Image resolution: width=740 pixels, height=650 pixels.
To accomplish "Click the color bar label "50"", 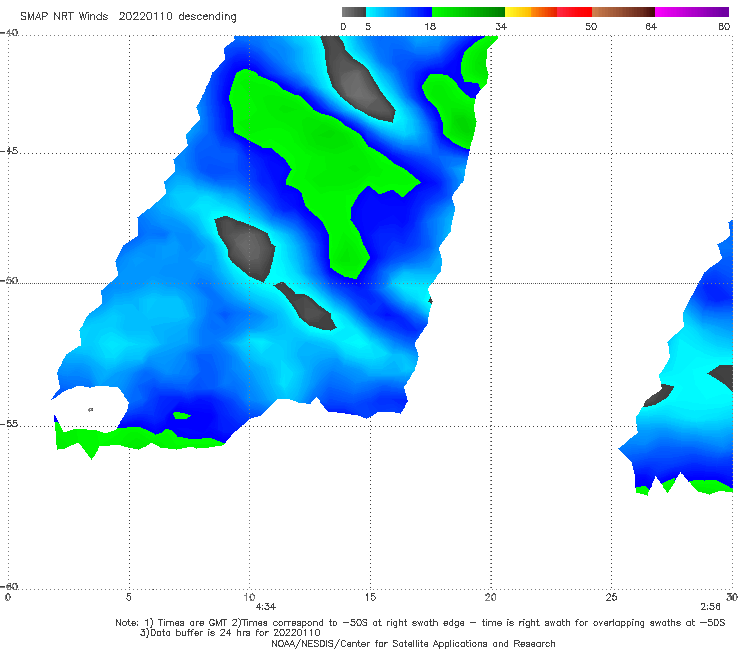I will coord(591,26).
